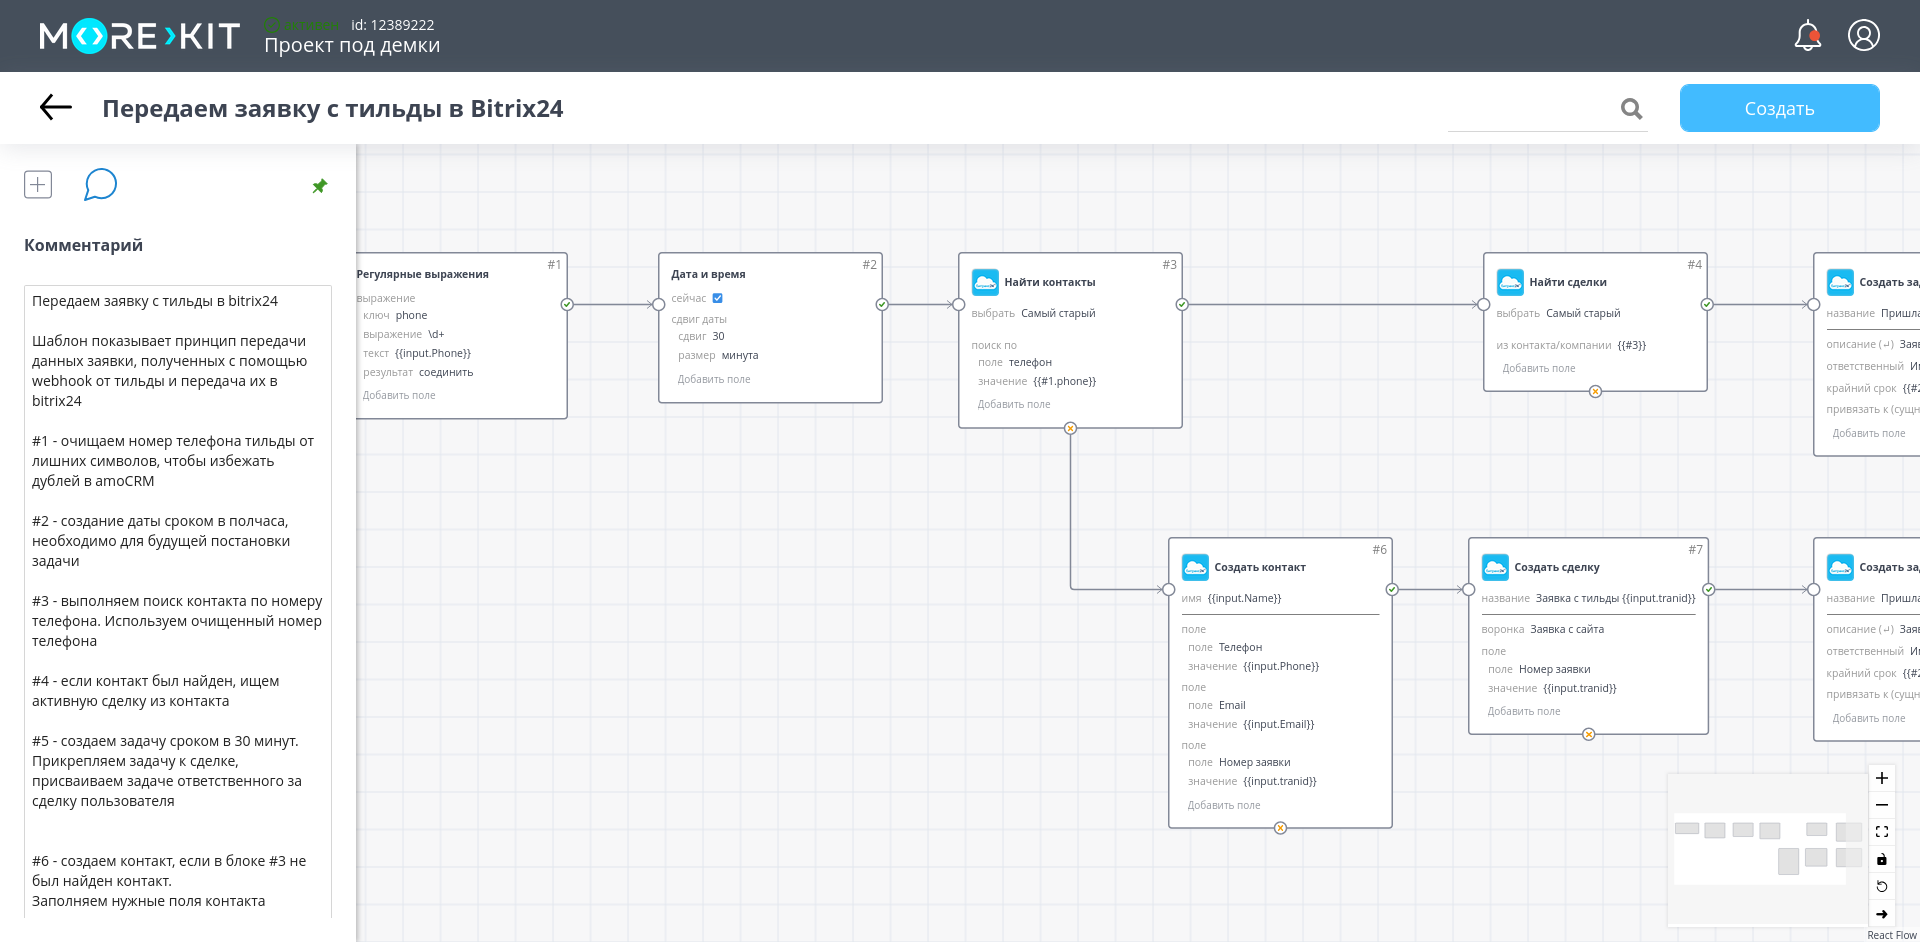Toggle the сейчас checkbox in Дата и время

717,298
